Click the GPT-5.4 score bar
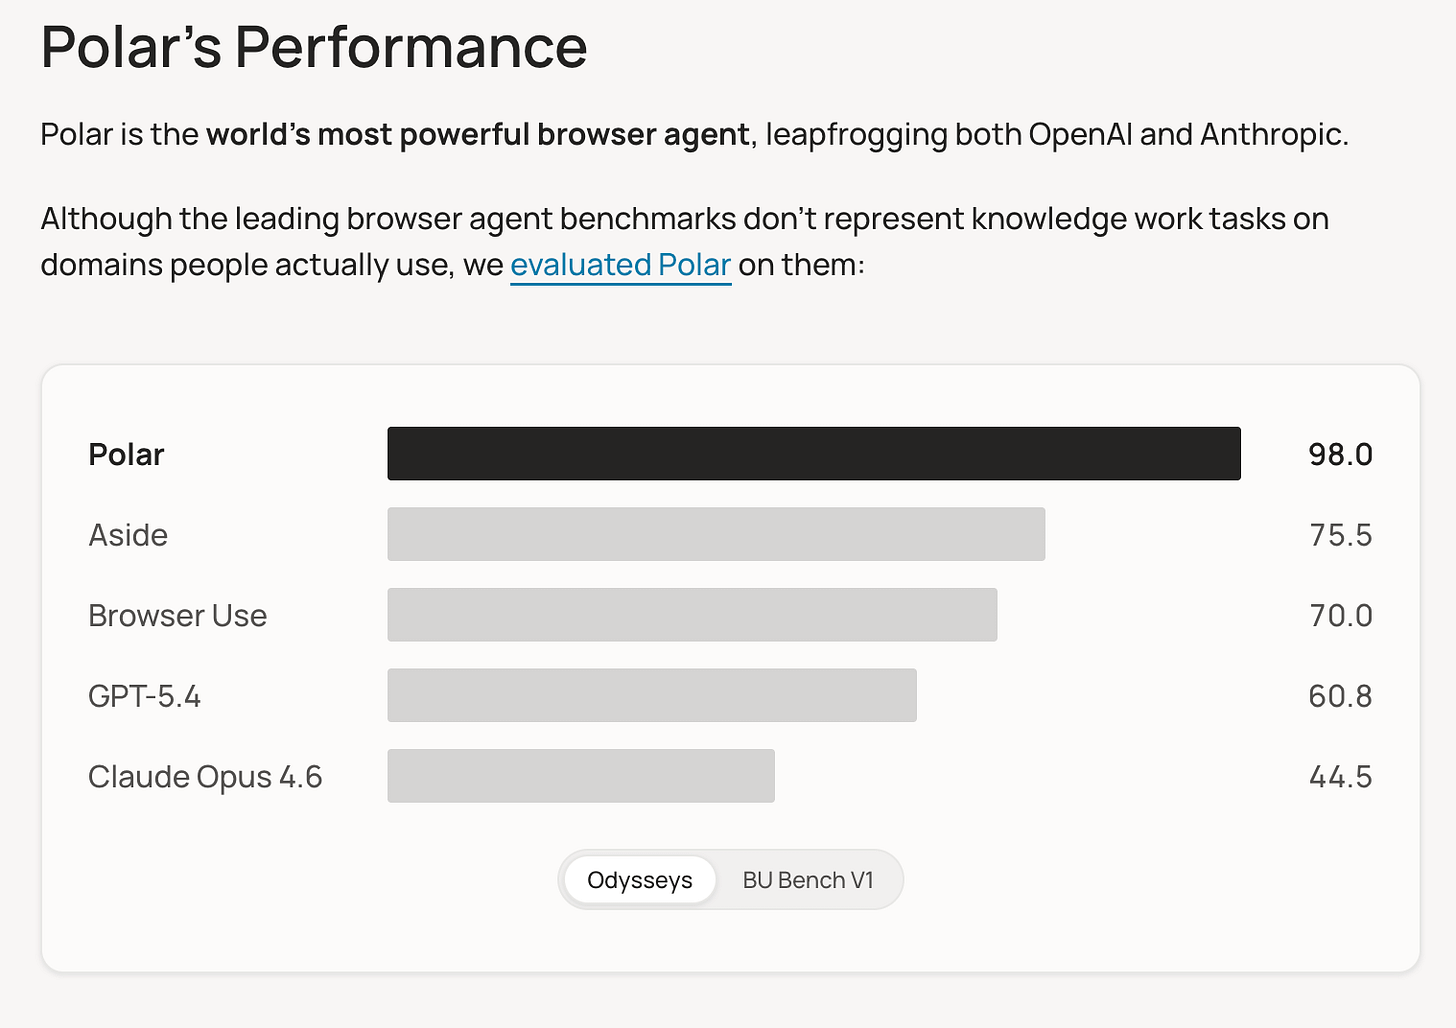This screenshot has width=1456, height=1028. point(652,695)
